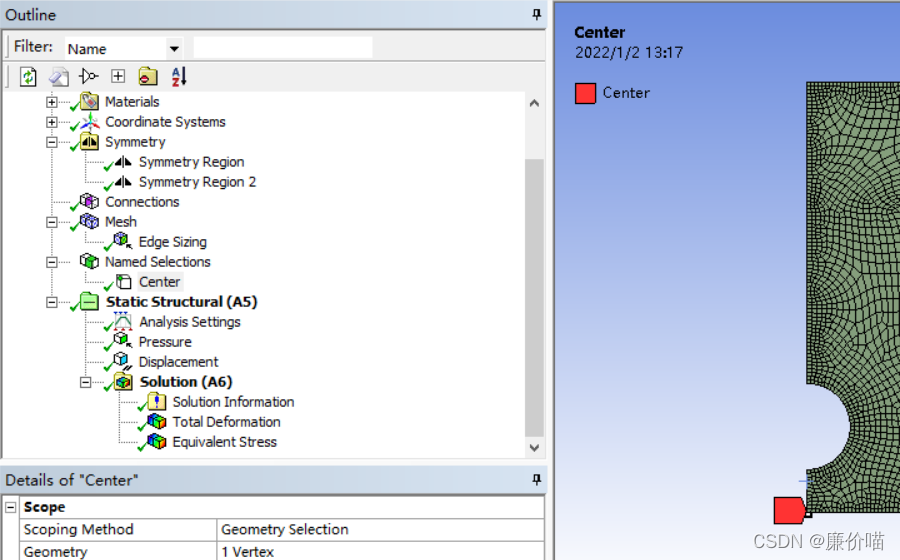Click the 1 Vertex geometry cell

coord(381,551)
